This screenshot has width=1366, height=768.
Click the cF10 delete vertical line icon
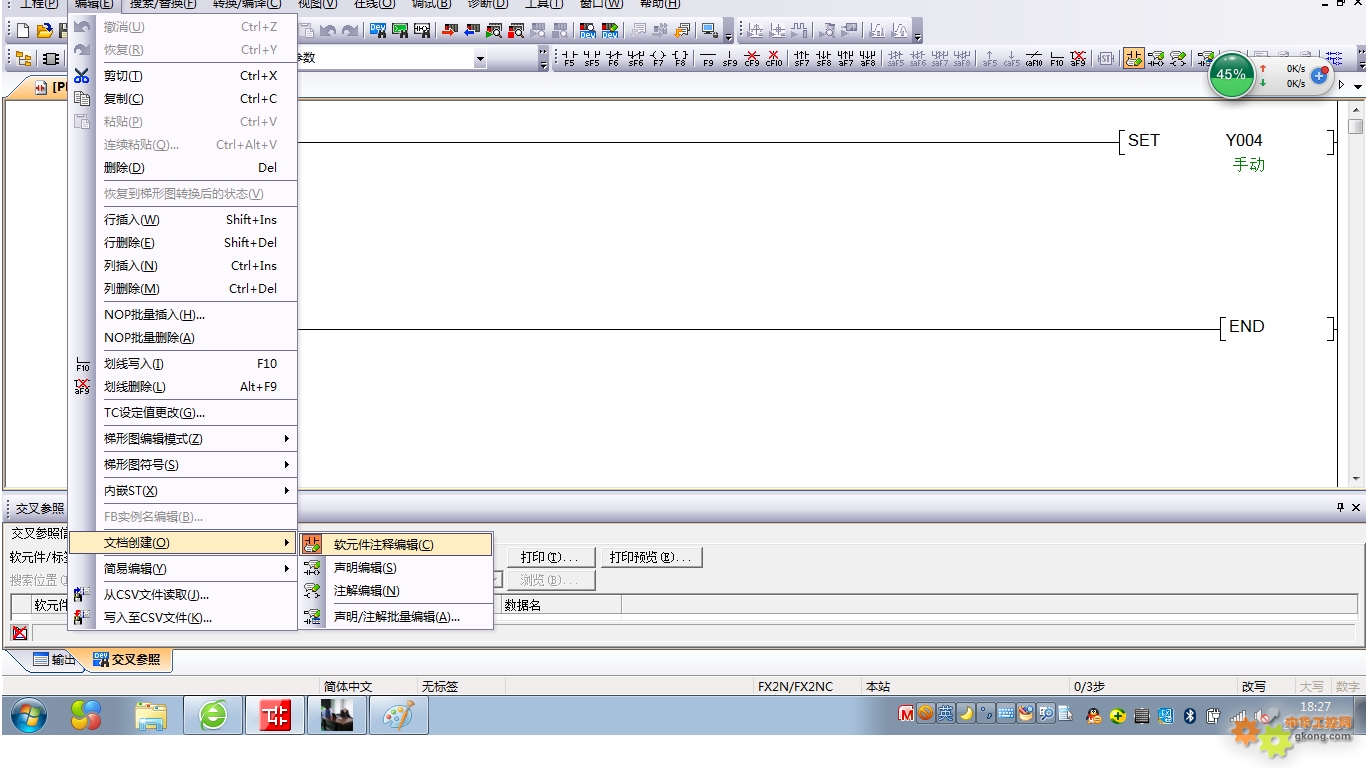pos(774,59)
